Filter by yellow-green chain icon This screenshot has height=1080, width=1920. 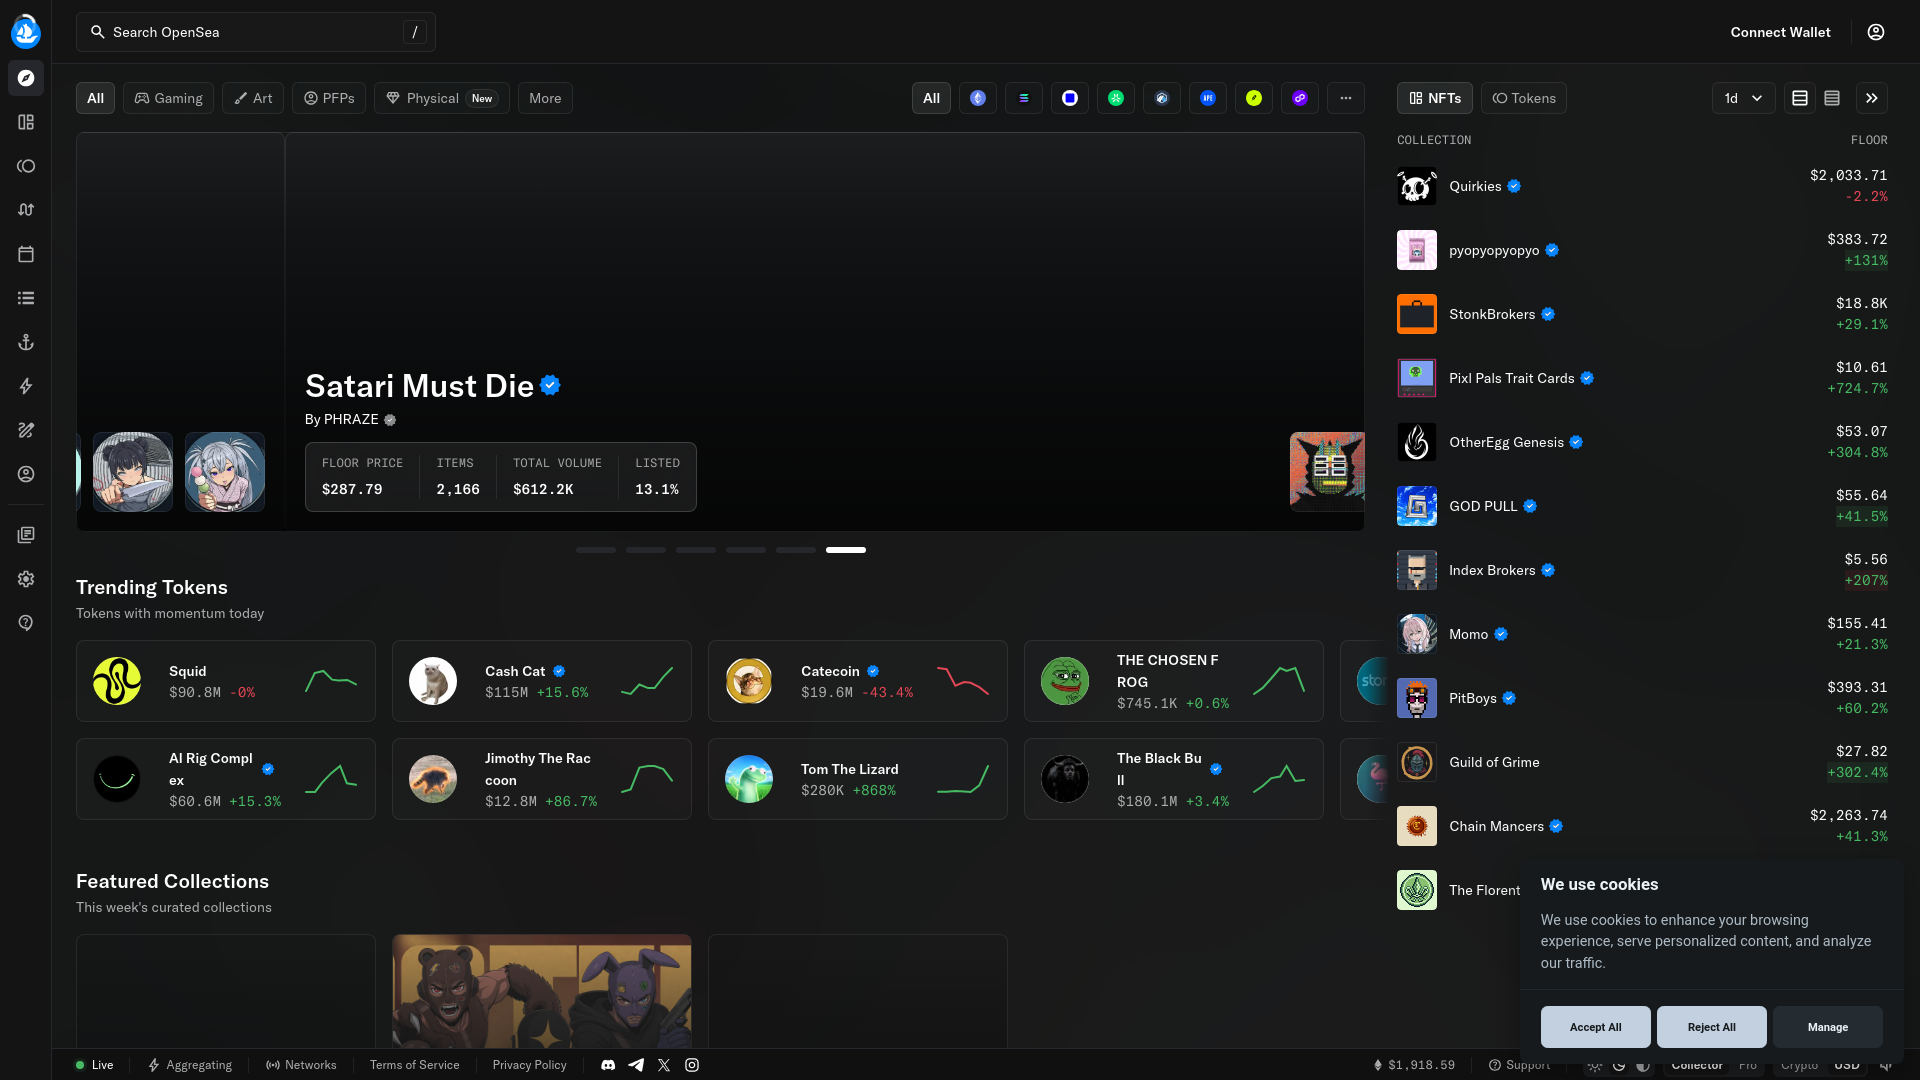(x=1254, y=98)
